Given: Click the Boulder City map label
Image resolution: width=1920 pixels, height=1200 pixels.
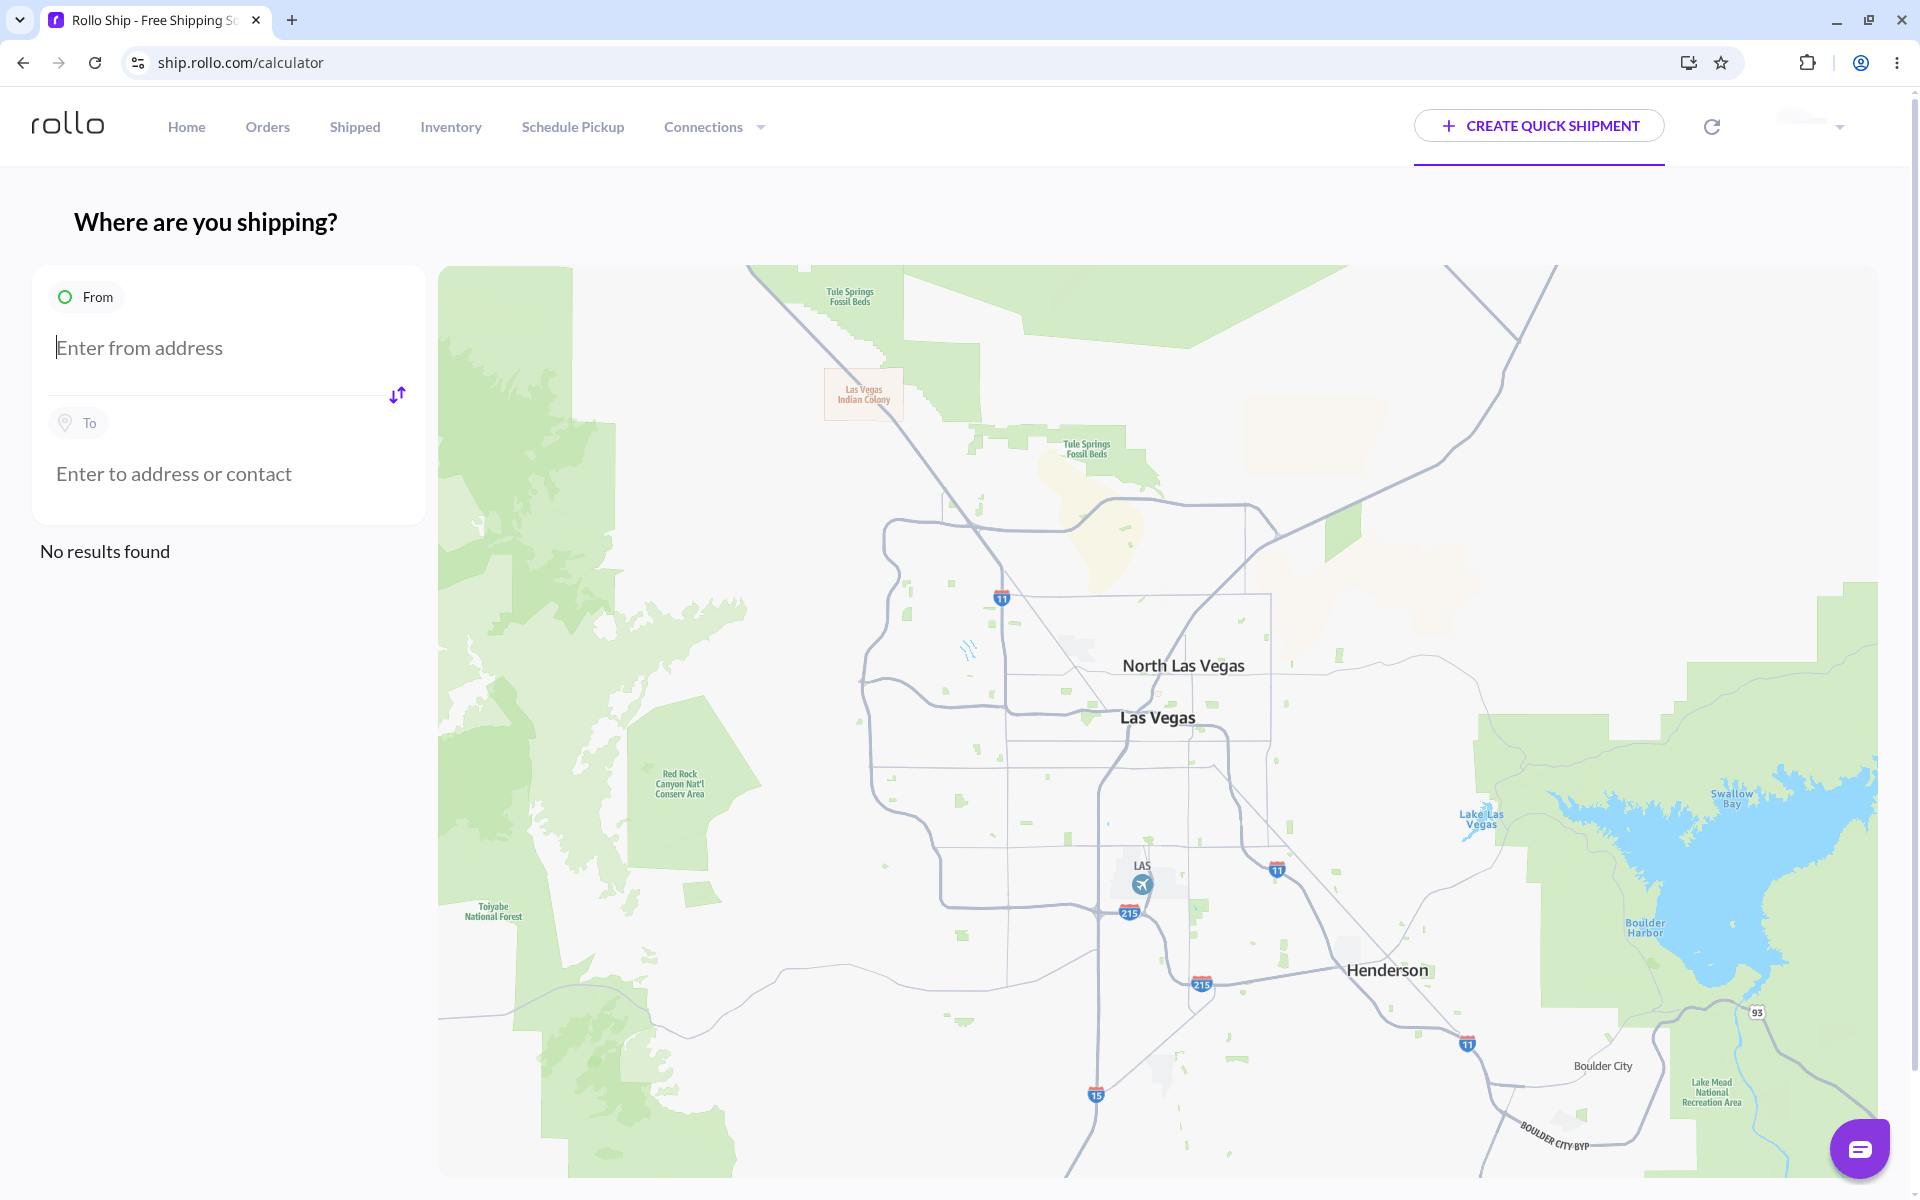Looking at the screenshot, I should coord(1603,1066).
